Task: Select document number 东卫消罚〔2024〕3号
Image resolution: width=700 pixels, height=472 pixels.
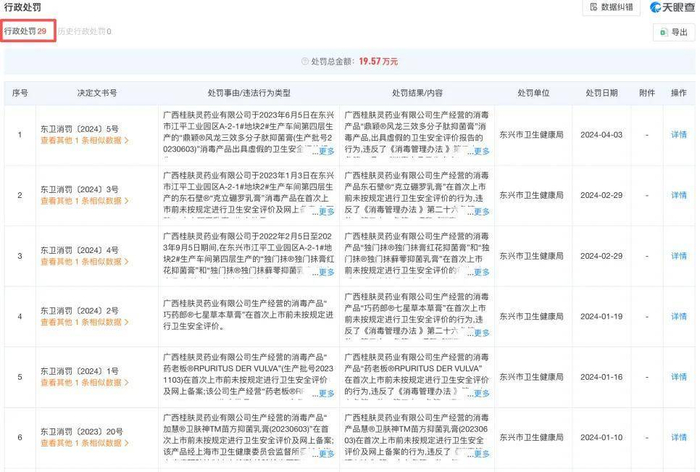Action: pyautogui.click(x=79, y=190)
